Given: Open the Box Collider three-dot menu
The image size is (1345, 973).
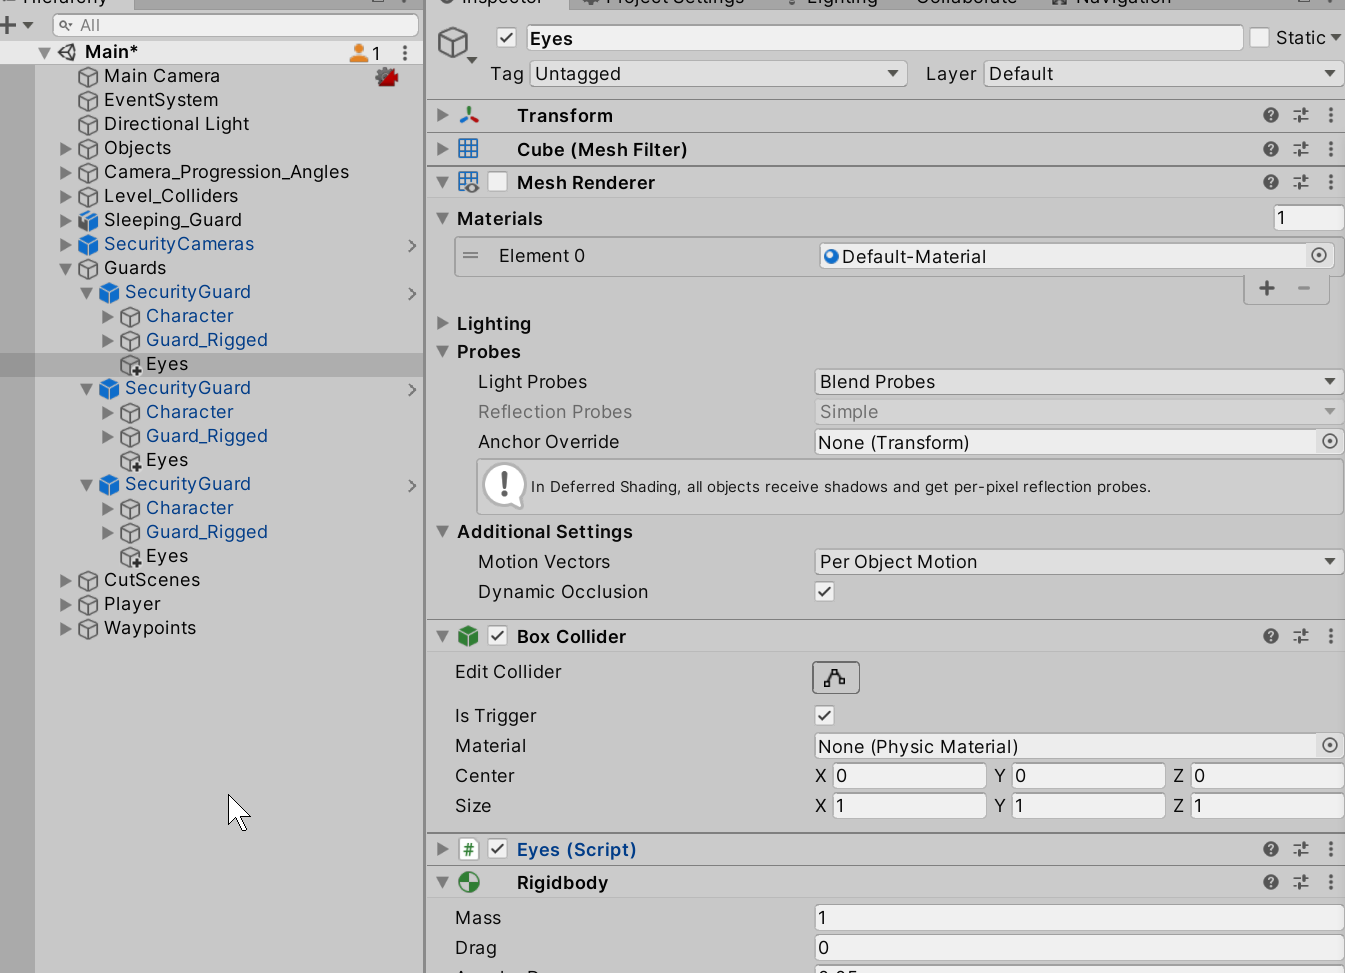Looking at the screenshot, I should coord(1331,636).
